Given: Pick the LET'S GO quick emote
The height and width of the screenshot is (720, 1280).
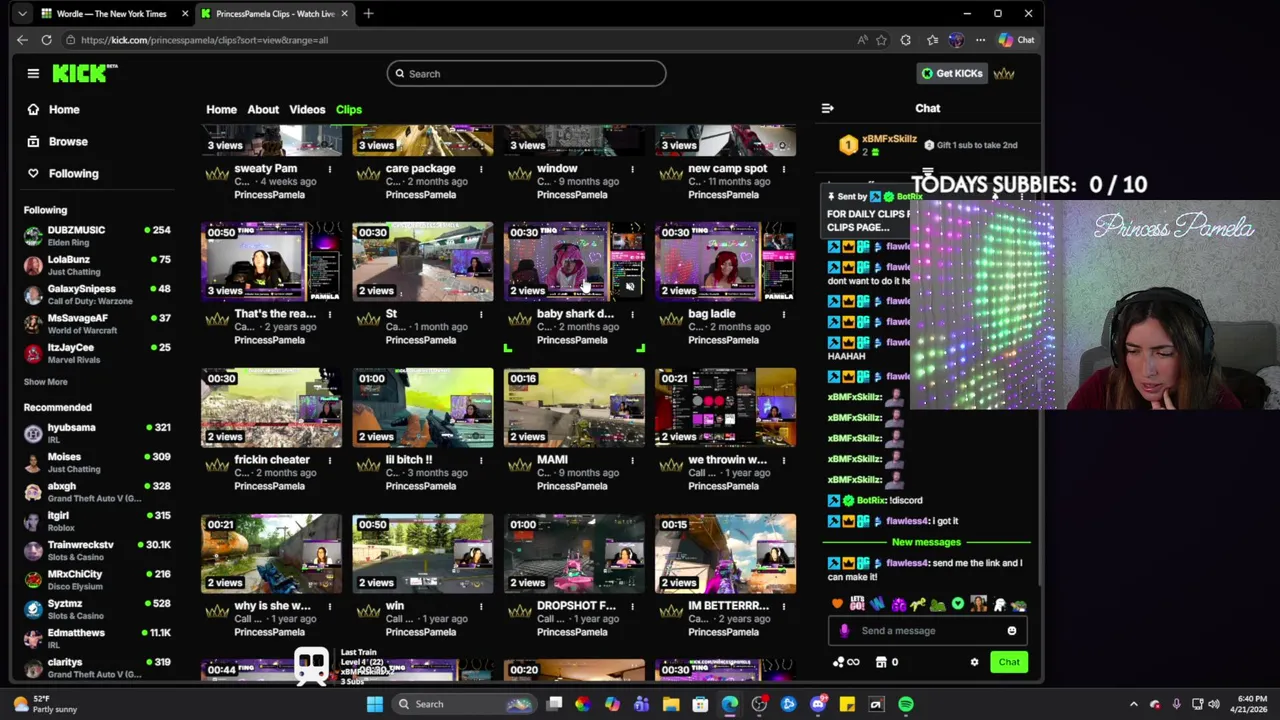Looking at the screenshot, I should (857, 604).
